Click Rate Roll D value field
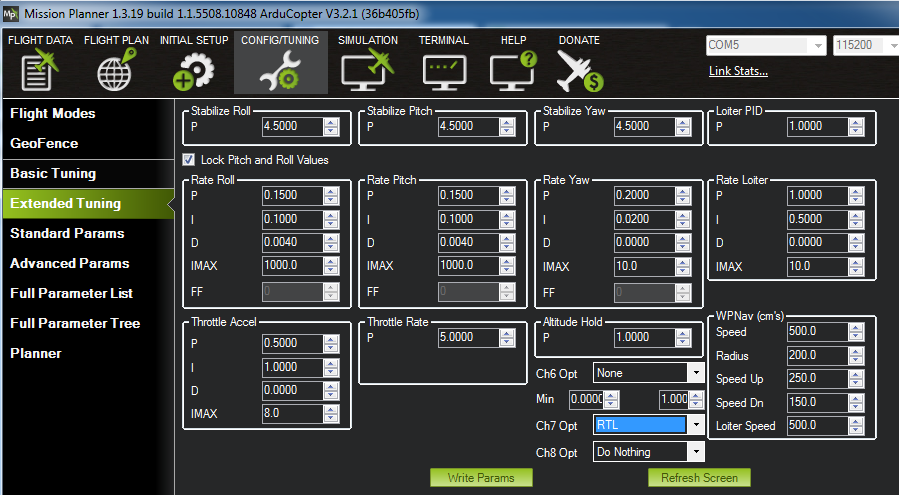 292,242
